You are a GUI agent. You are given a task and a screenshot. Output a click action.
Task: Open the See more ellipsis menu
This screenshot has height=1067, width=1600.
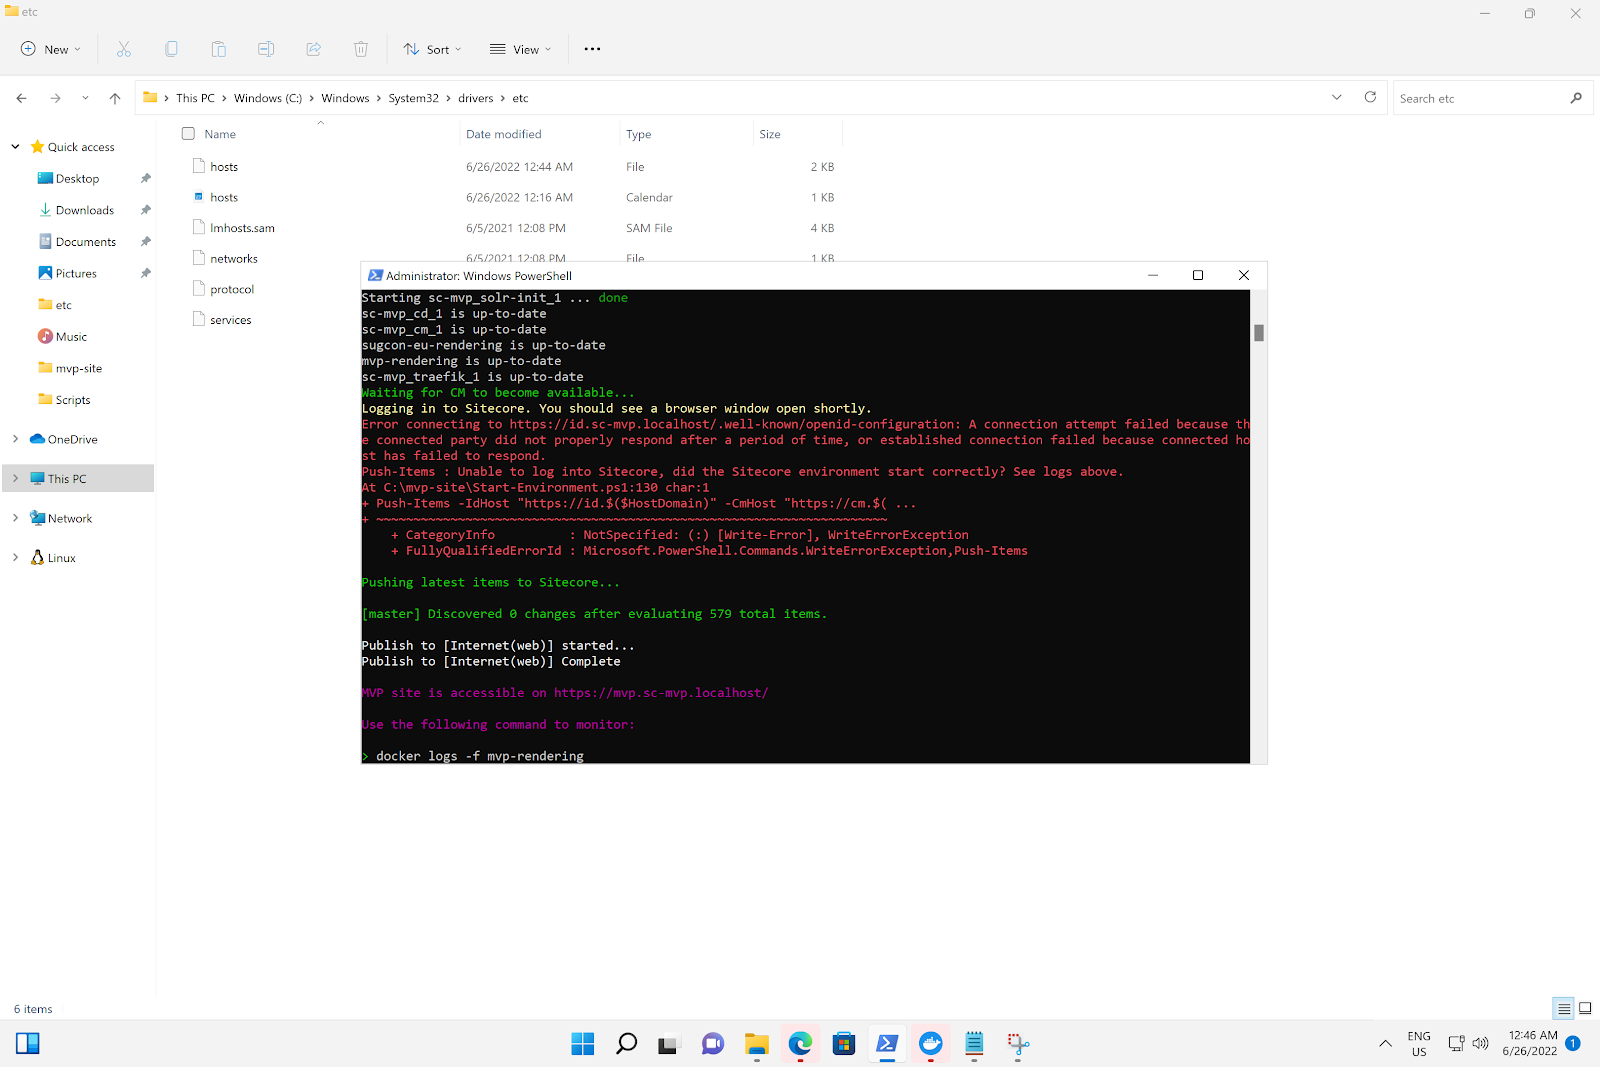click(592, 49)
